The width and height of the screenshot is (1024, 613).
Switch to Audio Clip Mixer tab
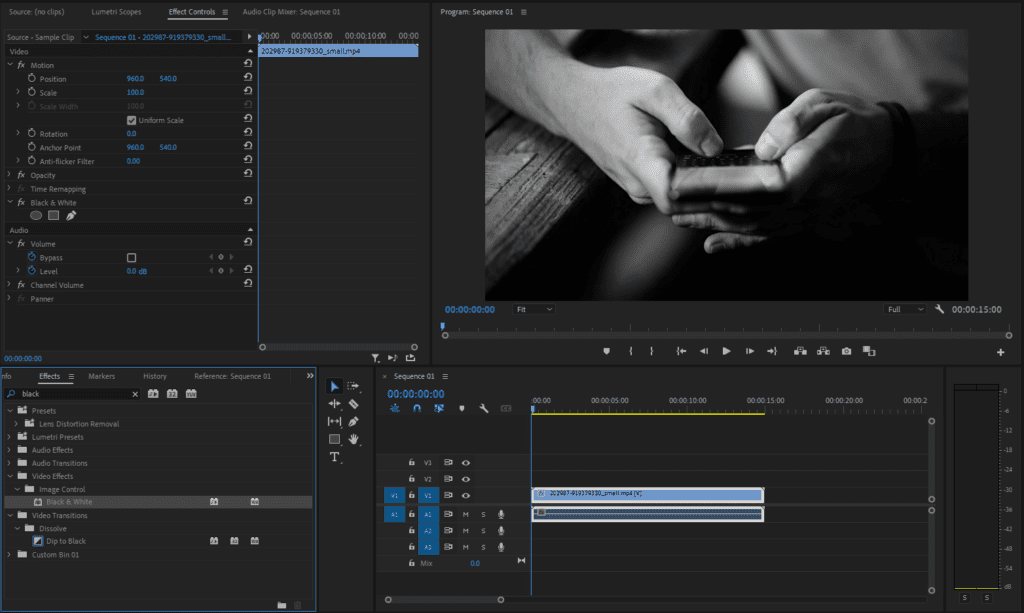coord(291,12)
